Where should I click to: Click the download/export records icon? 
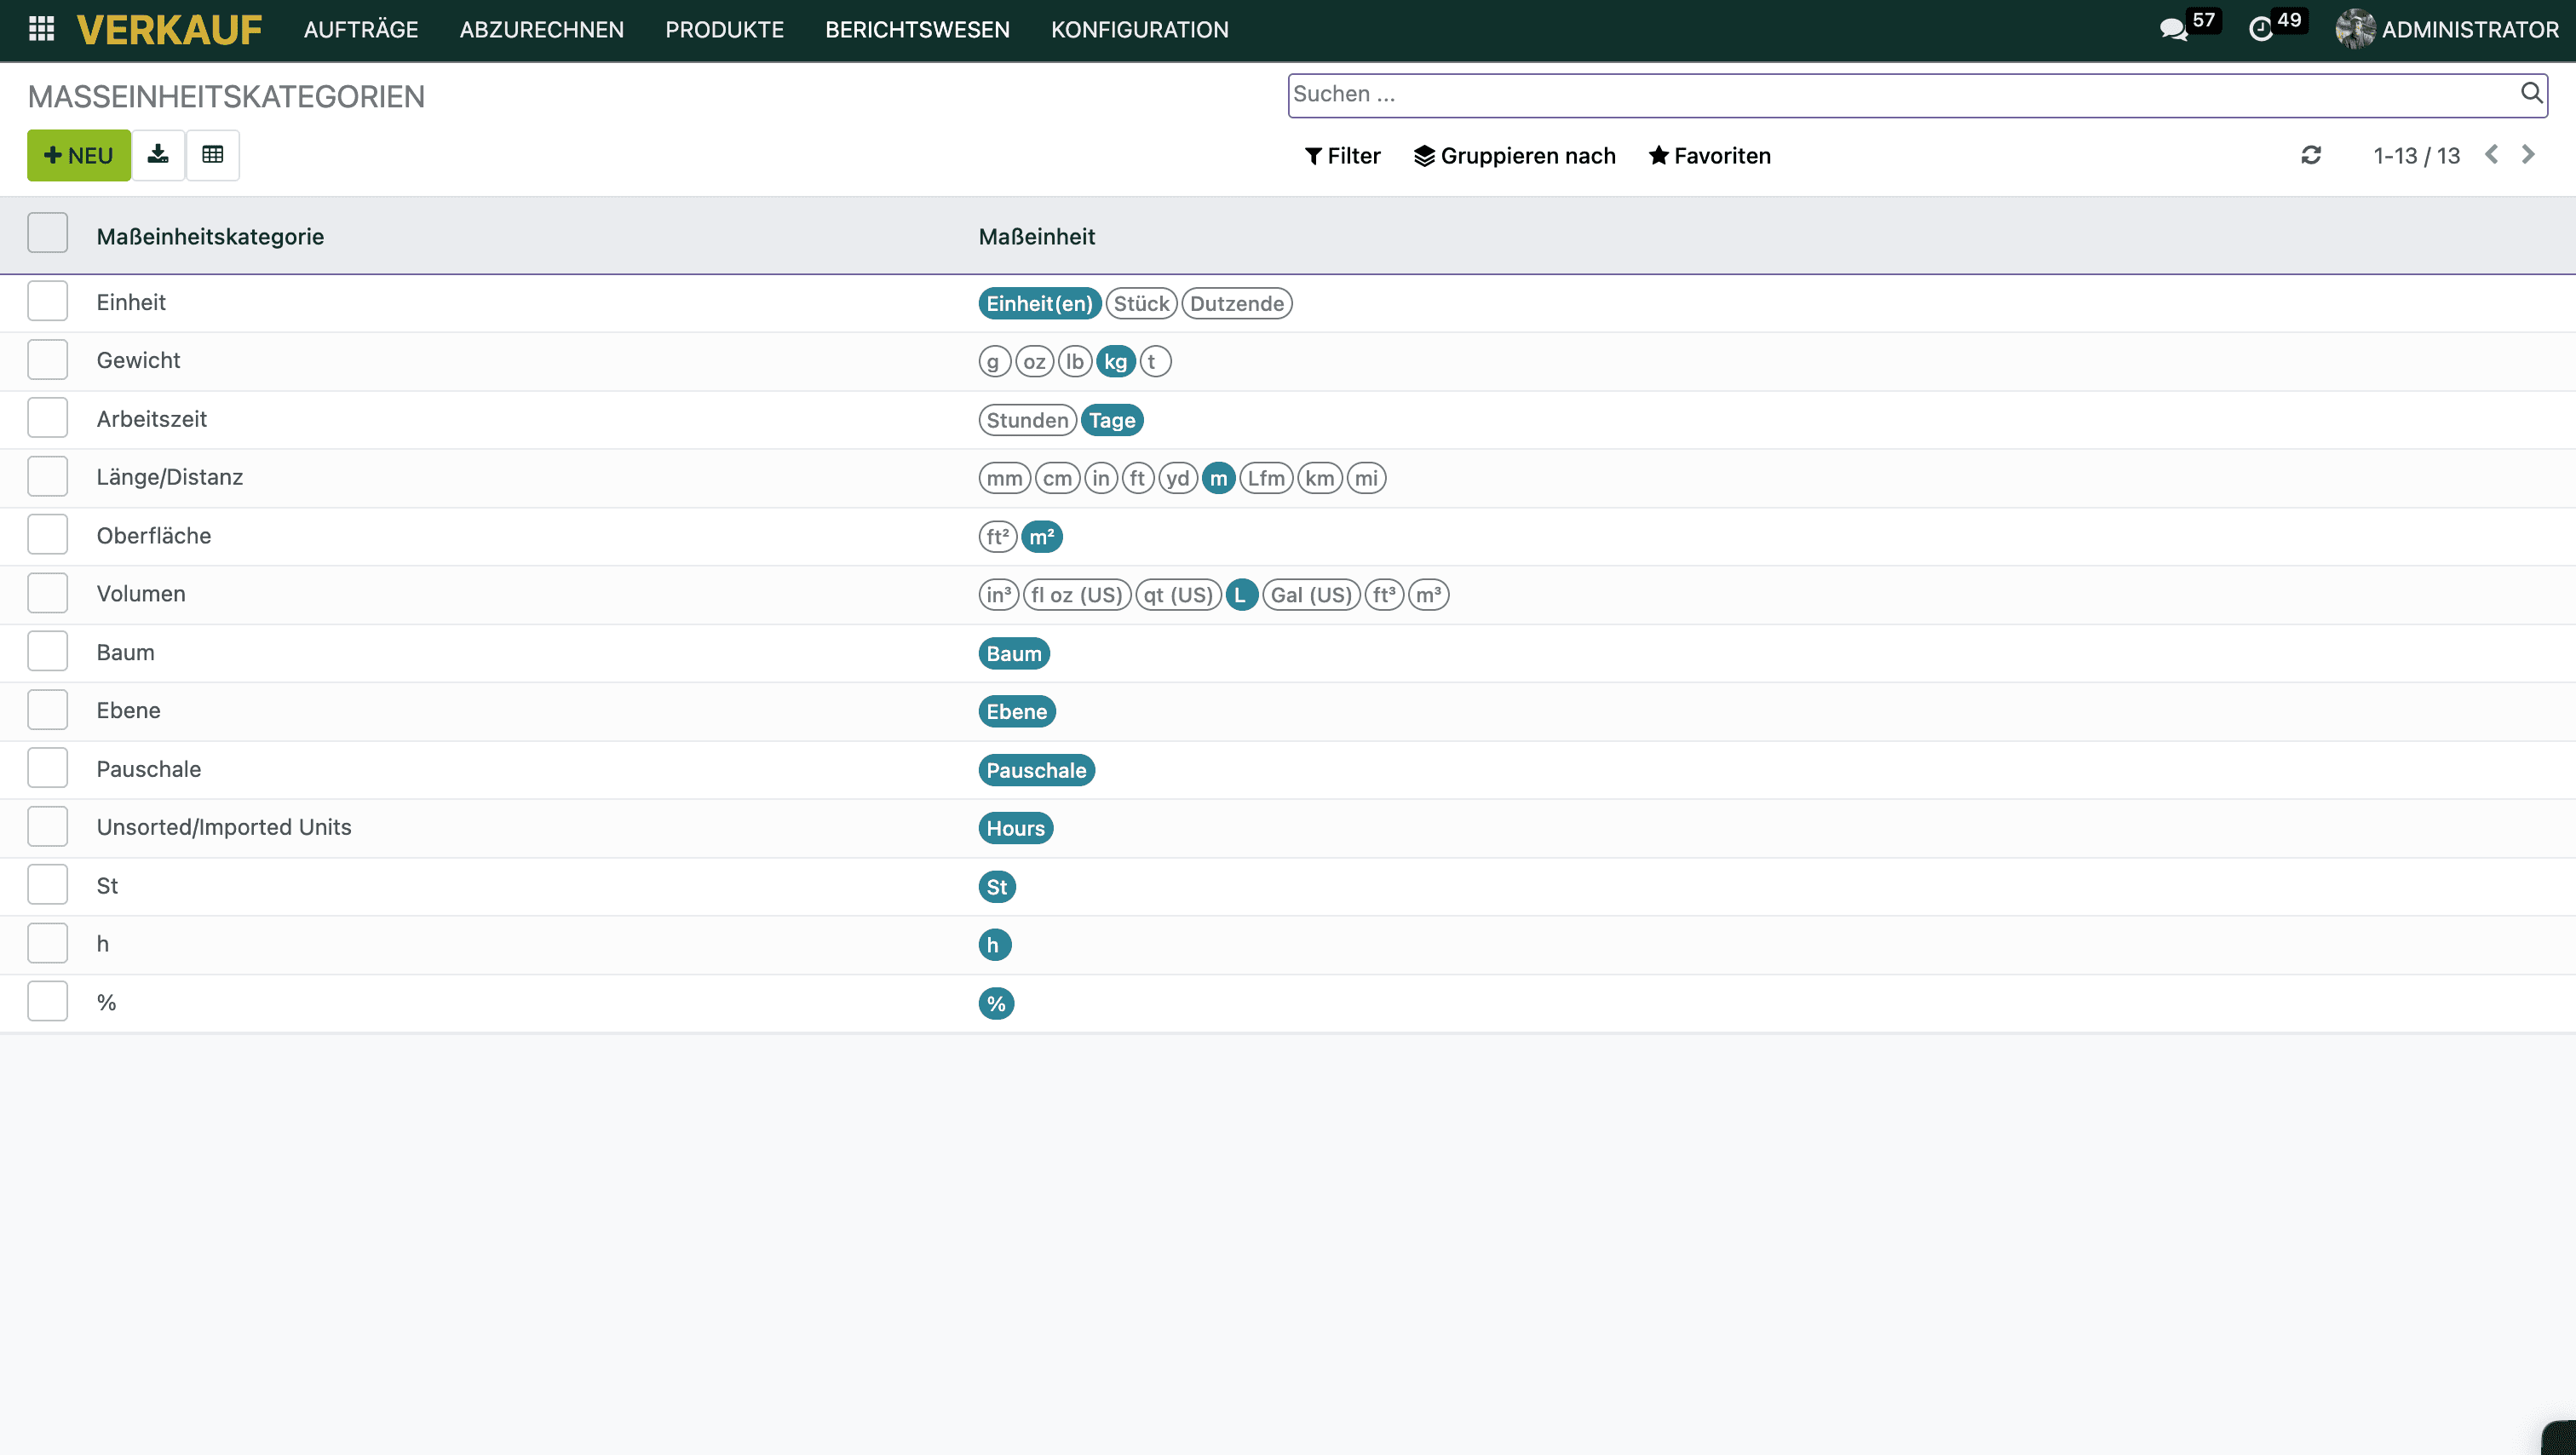[x=158, y=155]
